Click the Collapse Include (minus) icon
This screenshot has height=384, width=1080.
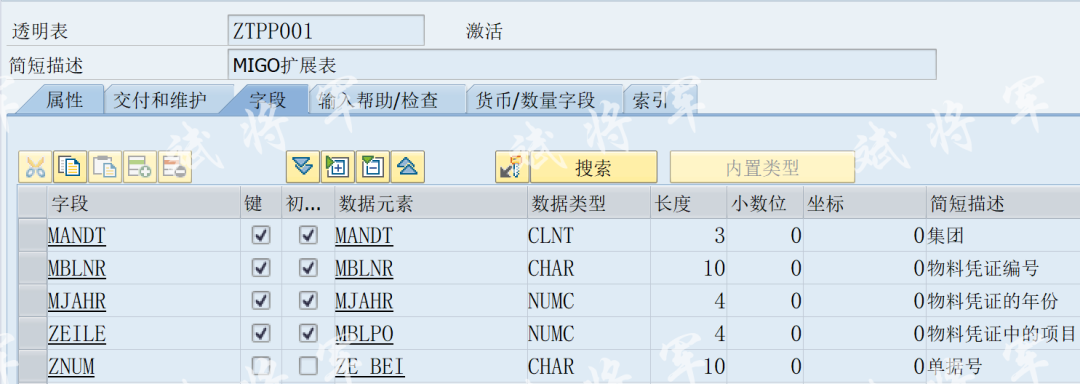tap(373, 167)
